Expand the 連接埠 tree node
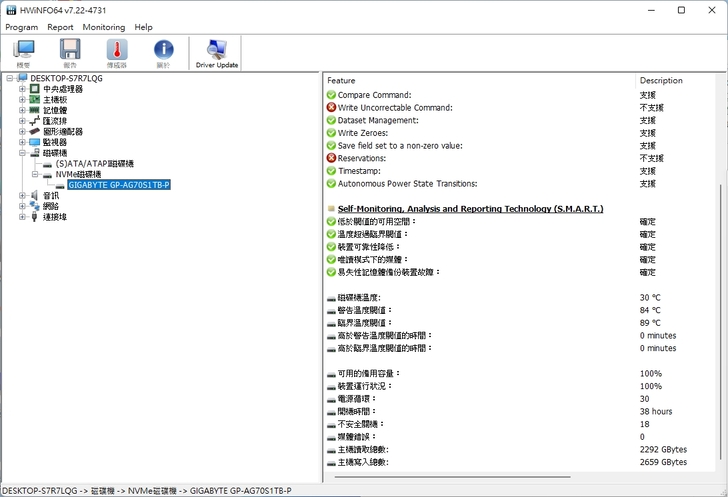Screen dimensions: 728x497 22,217
